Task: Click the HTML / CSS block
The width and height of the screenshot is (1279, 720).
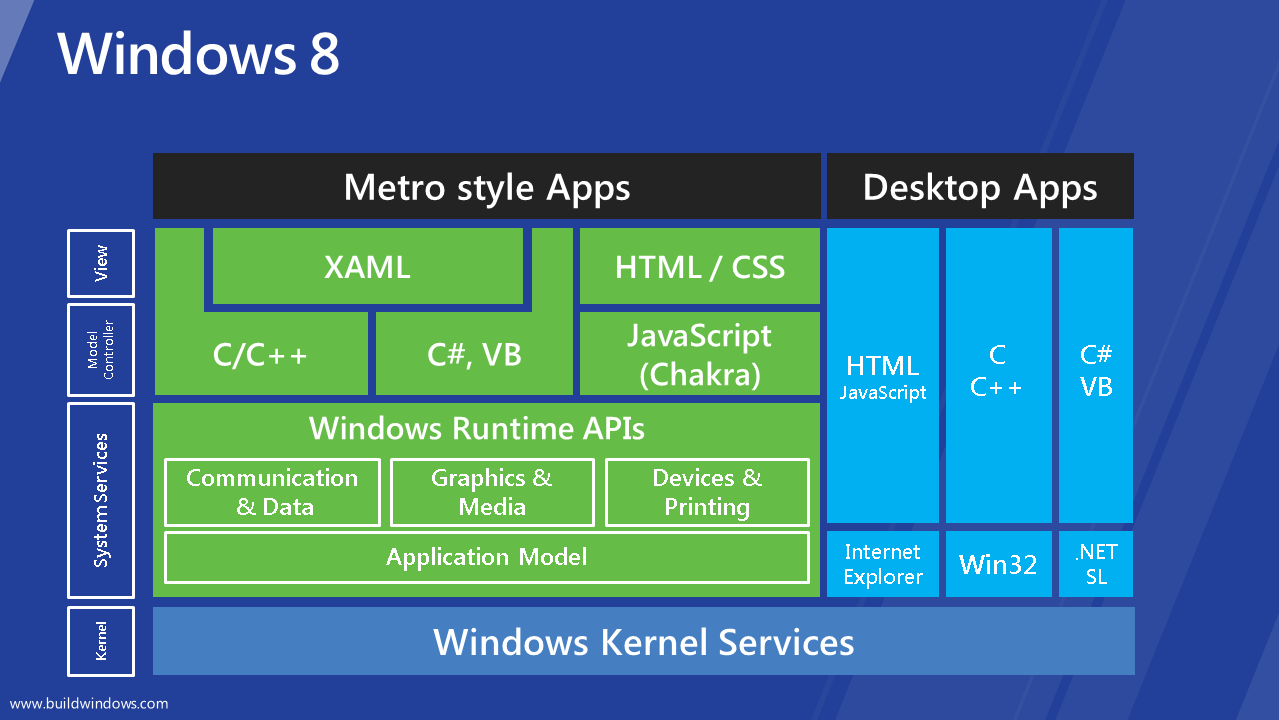Action: pyautogui.click(x=698, y=266)
